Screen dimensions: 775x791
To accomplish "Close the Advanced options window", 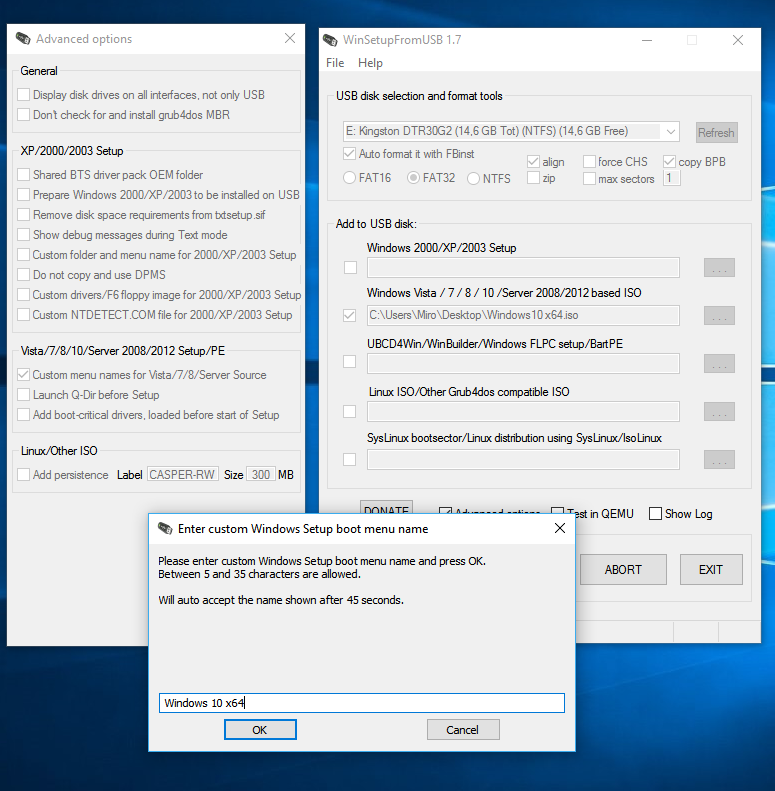I will pyautogui.click(x=290, y=38).
